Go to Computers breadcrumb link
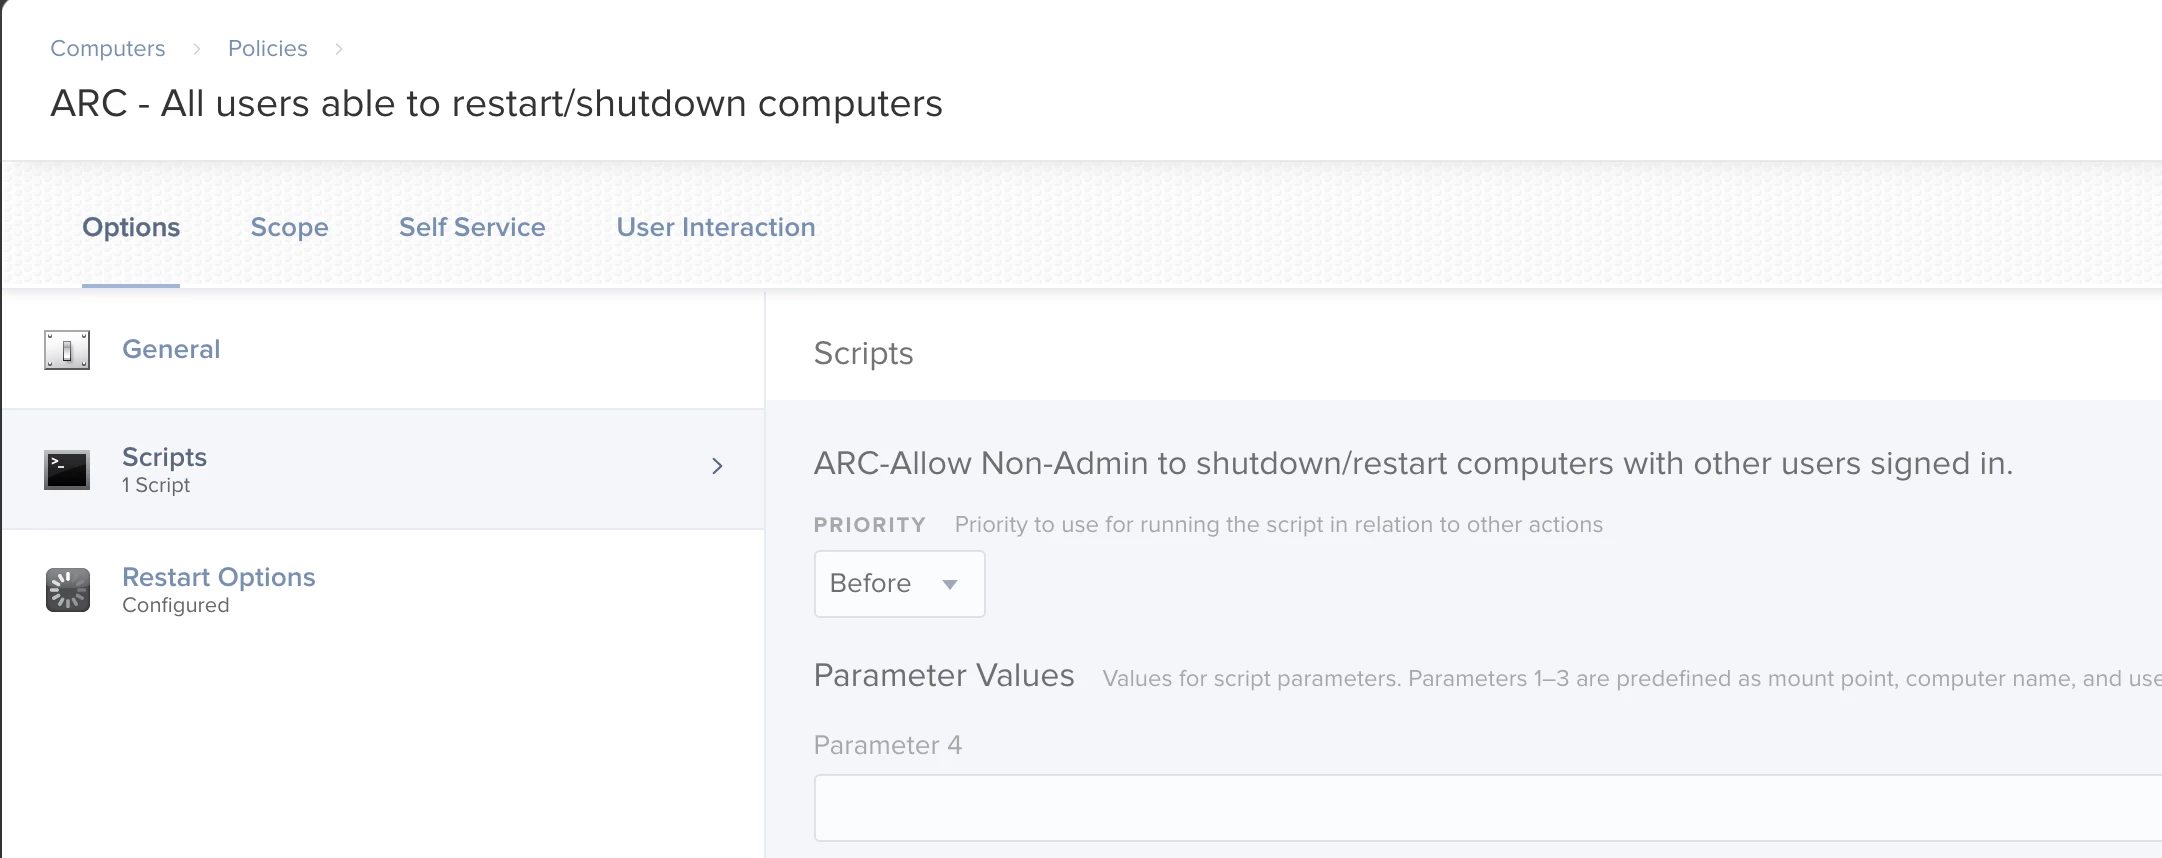Viewport: 2162px width, 858px height. 108,49
